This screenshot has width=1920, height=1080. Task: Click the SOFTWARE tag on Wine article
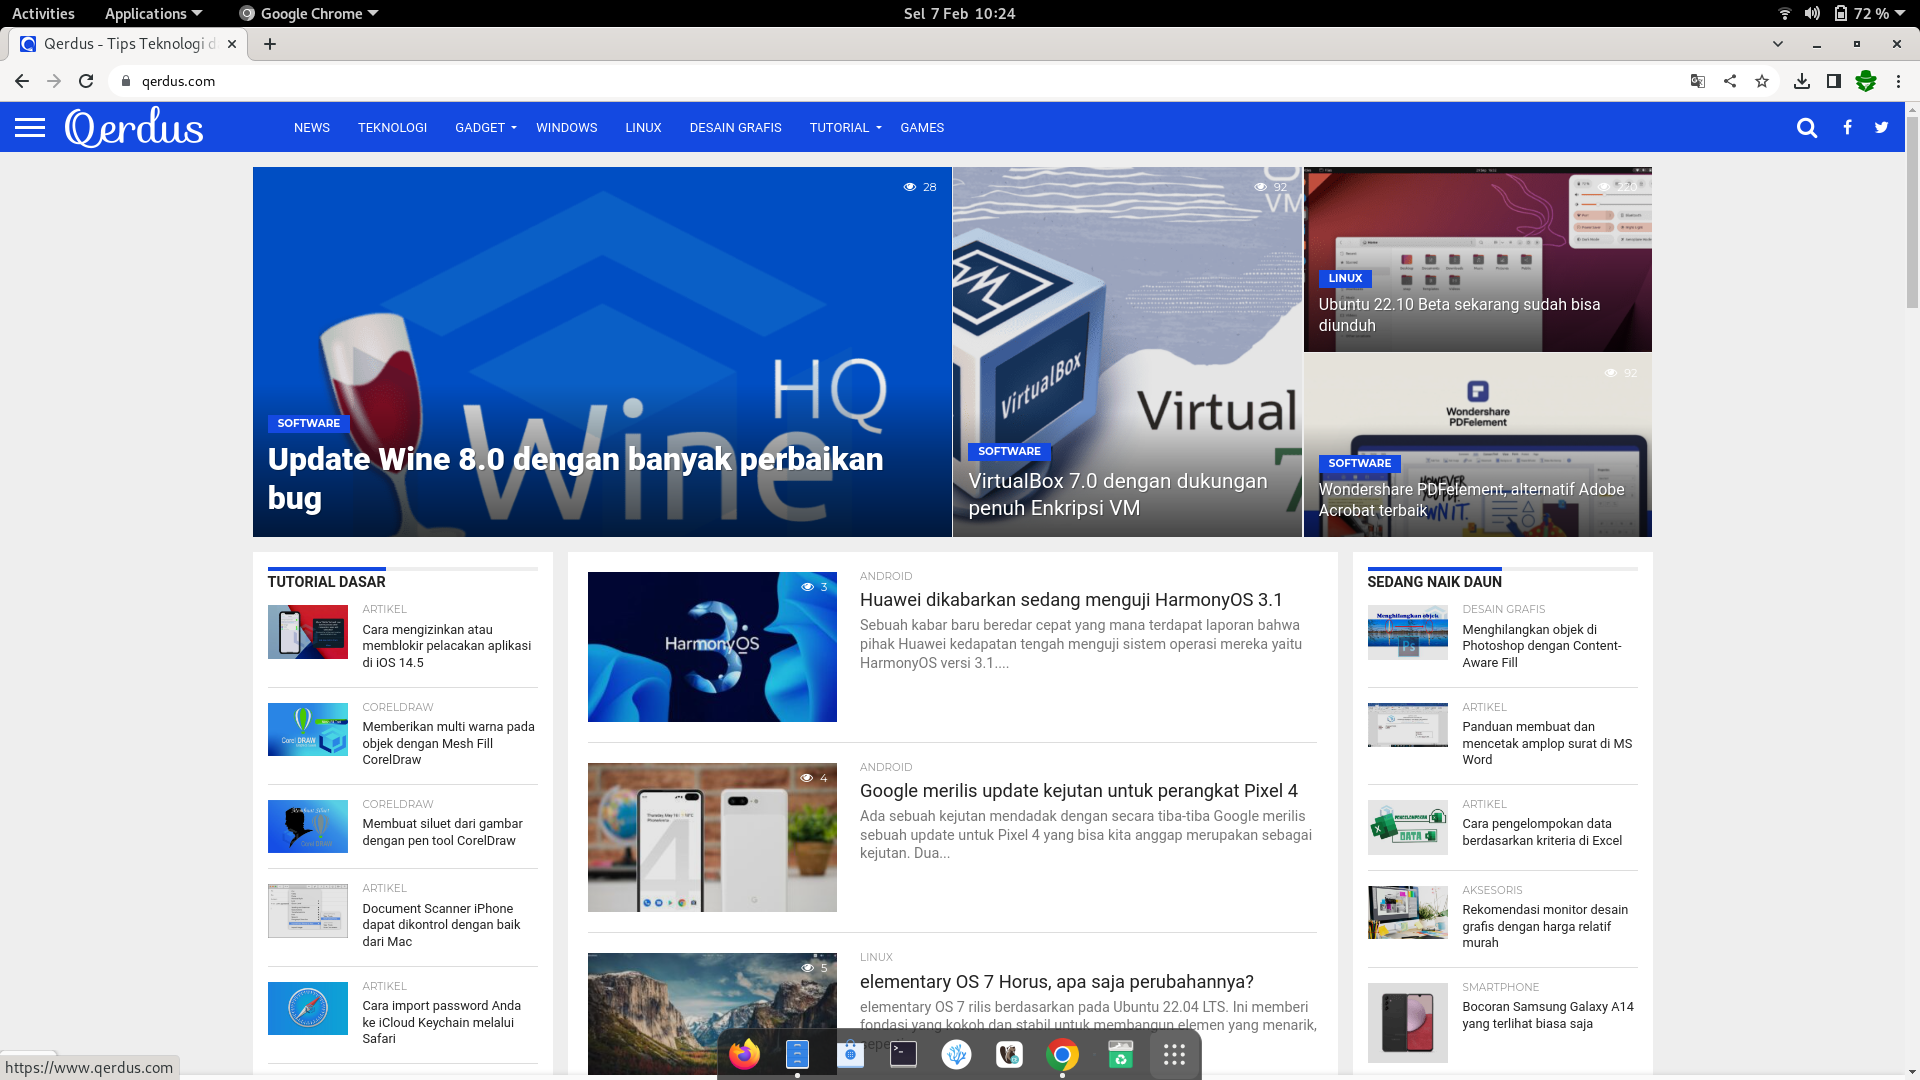tap(308, 423)
